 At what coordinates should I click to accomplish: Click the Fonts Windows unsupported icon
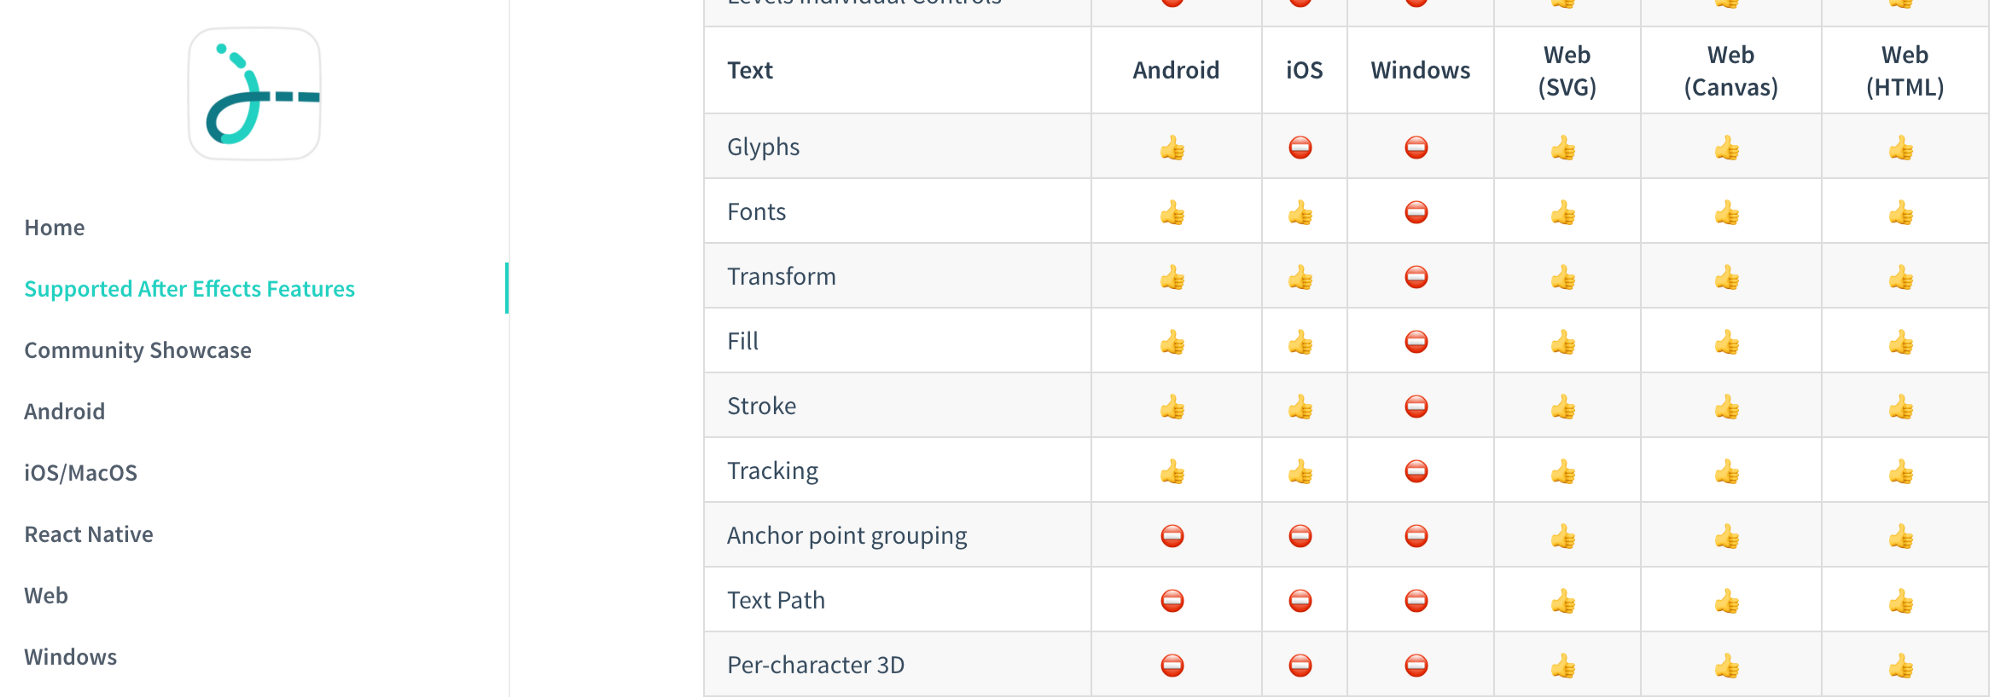(1416, 213)
